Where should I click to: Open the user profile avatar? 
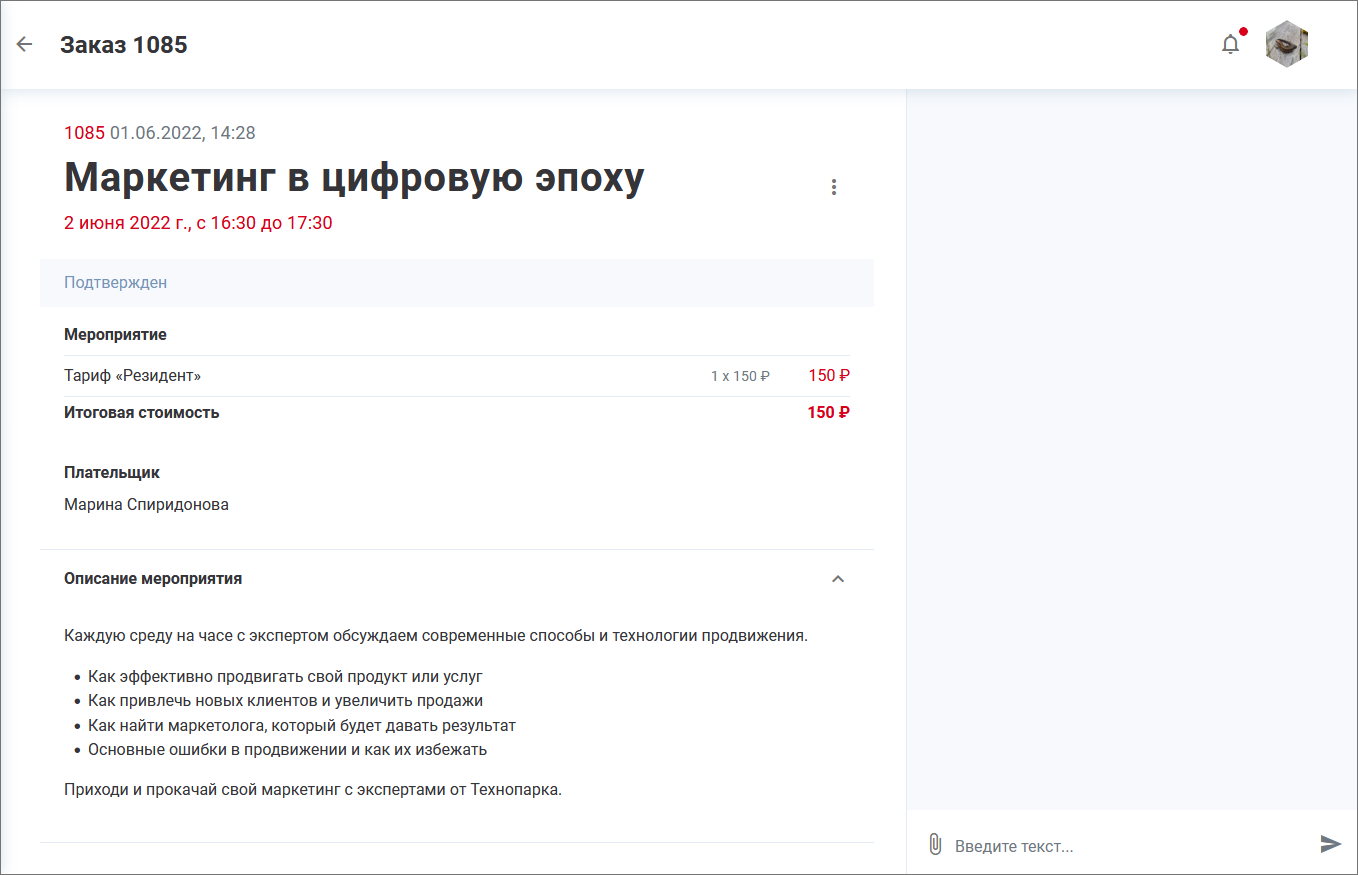pyautogui.click(x=1287, y=44)
